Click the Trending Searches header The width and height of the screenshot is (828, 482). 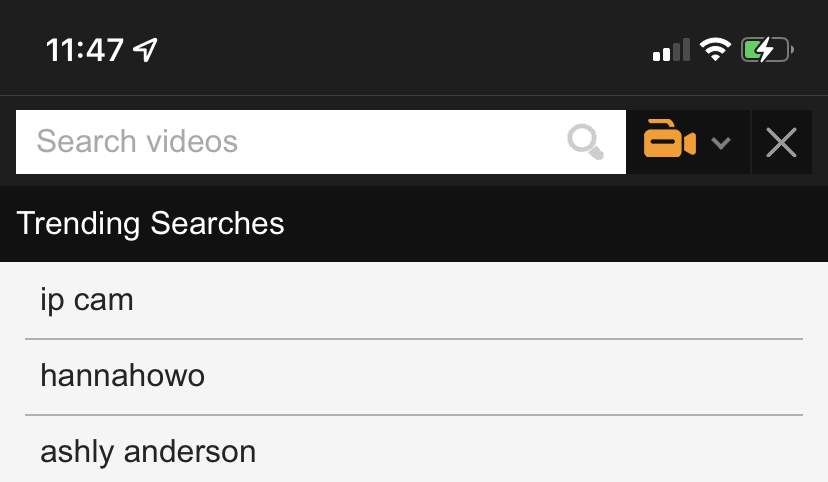pos(150,223)
